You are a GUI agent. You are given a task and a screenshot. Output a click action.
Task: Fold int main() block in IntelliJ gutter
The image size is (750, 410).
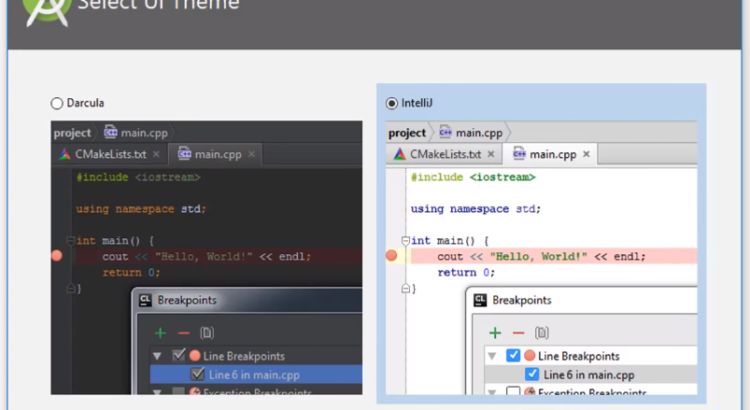[405, 241]
